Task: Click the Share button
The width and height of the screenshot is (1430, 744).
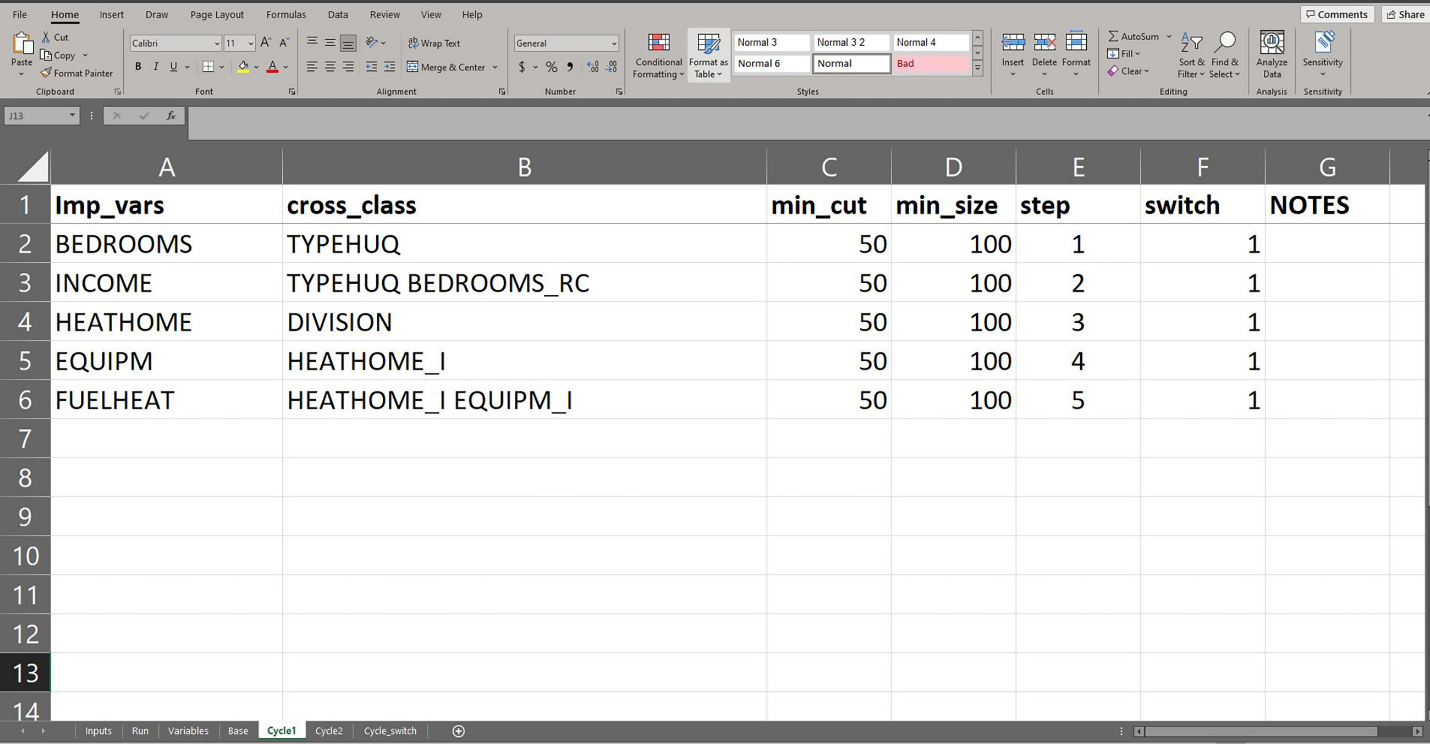Action: click(1405, 14)
